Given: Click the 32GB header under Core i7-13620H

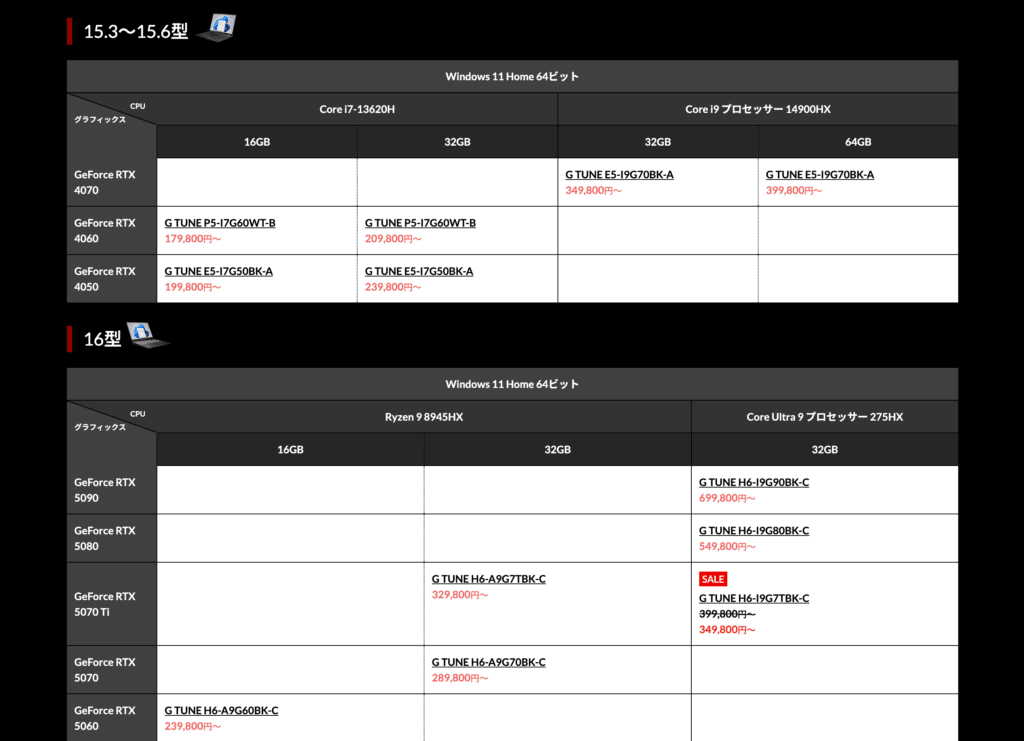Looking at the screenshot, I should (x=457, y=142).
